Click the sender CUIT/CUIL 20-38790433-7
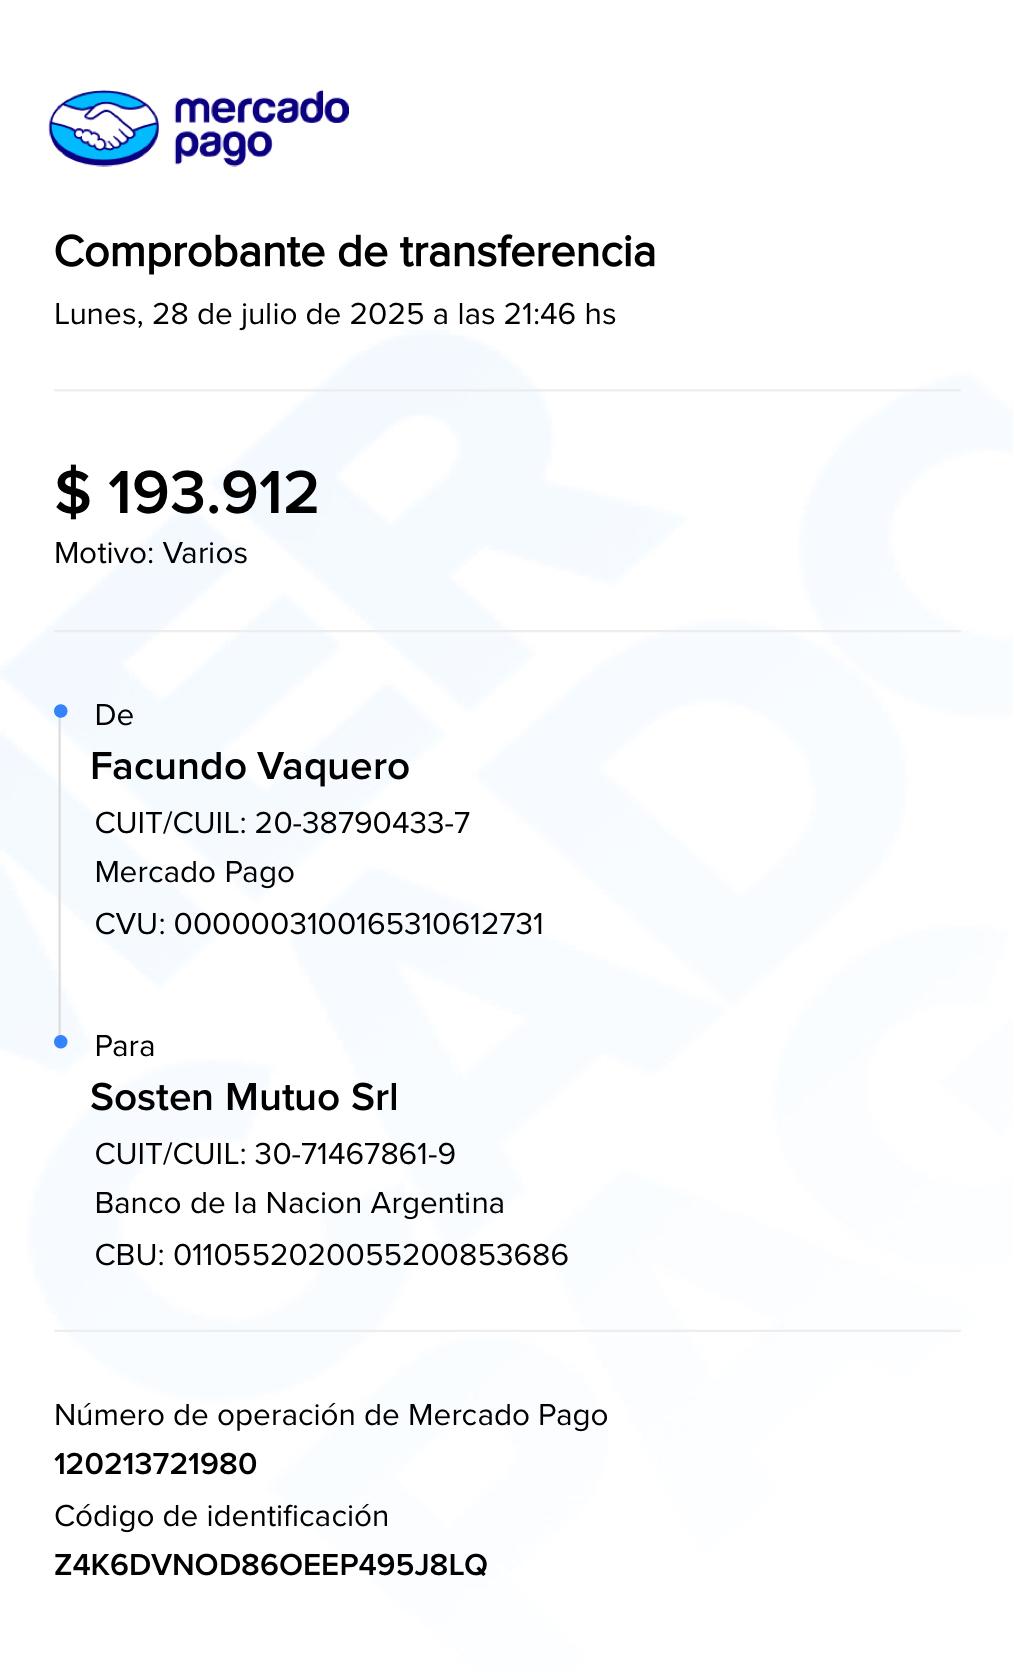This screenshot has height=1680, width=1014. point(282,823)
